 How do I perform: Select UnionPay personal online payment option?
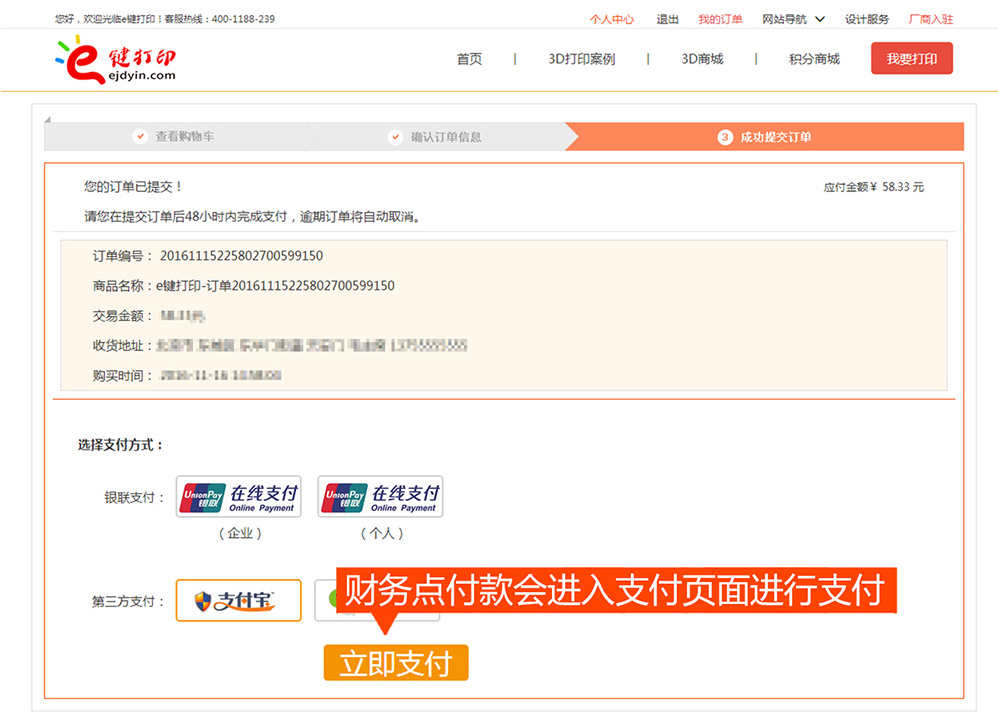pos(380,496)
